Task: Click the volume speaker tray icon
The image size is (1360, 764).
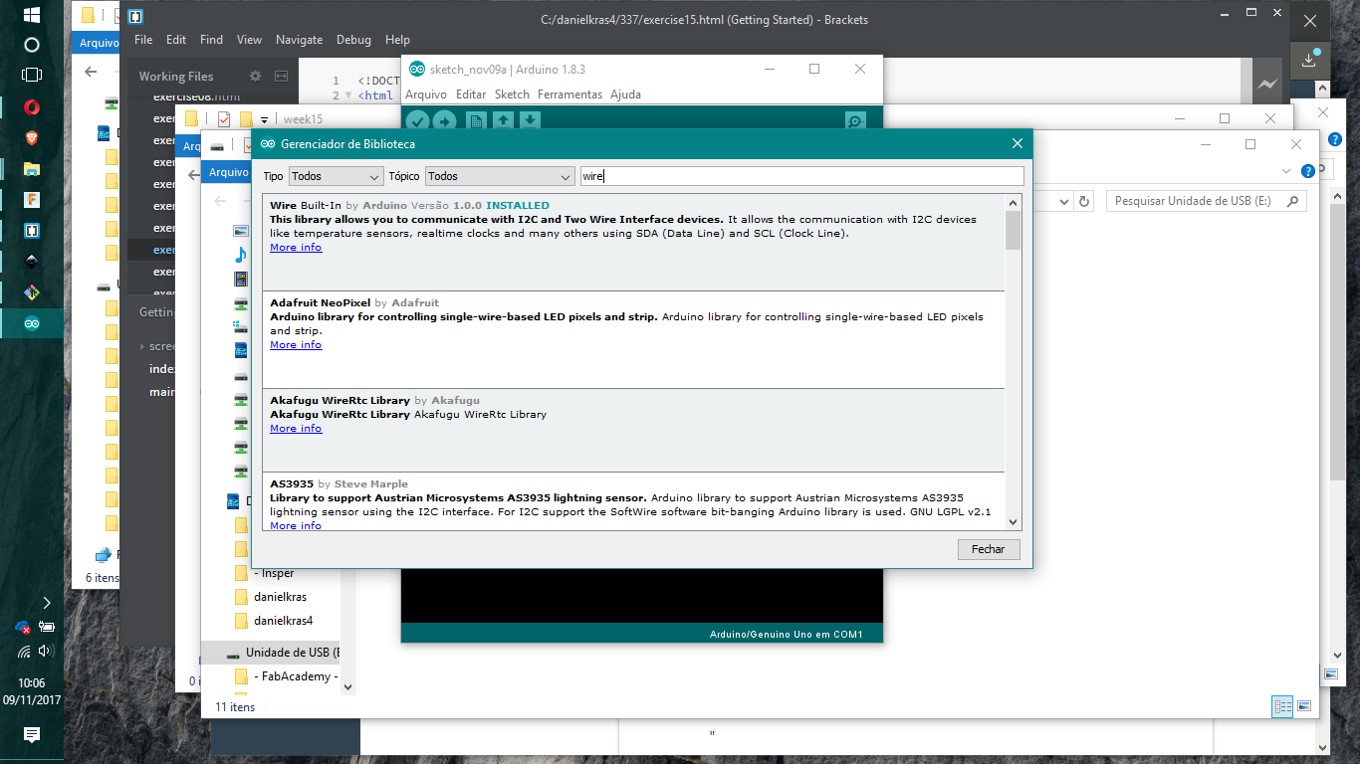Action: (x=45, y=651)
